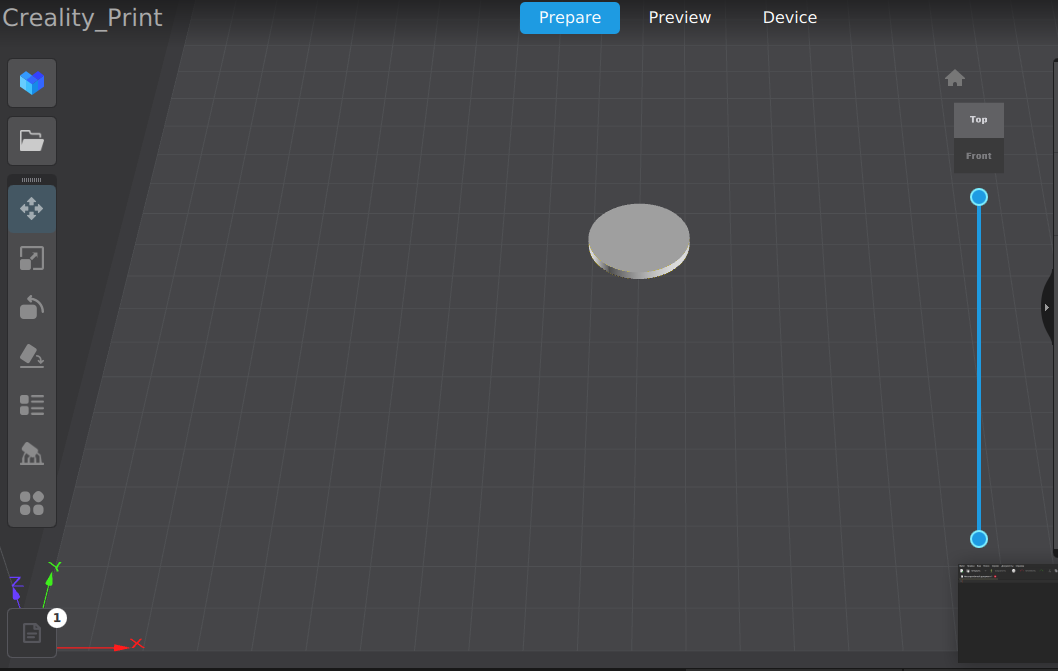Select the Lay Flat tool icon
1058x671 pixels.
(32, 356)
